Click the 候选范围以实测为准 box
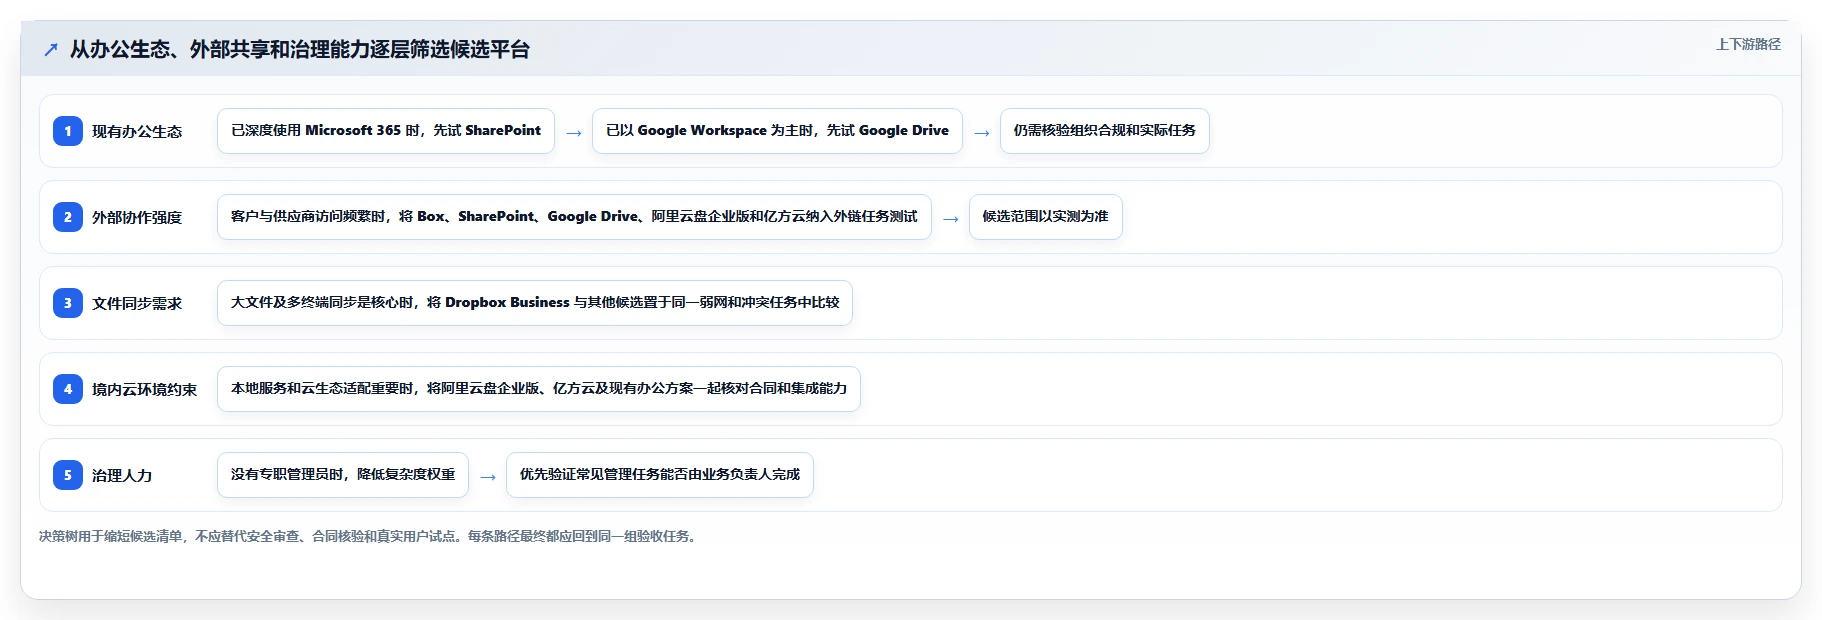 pos(1046,217)
